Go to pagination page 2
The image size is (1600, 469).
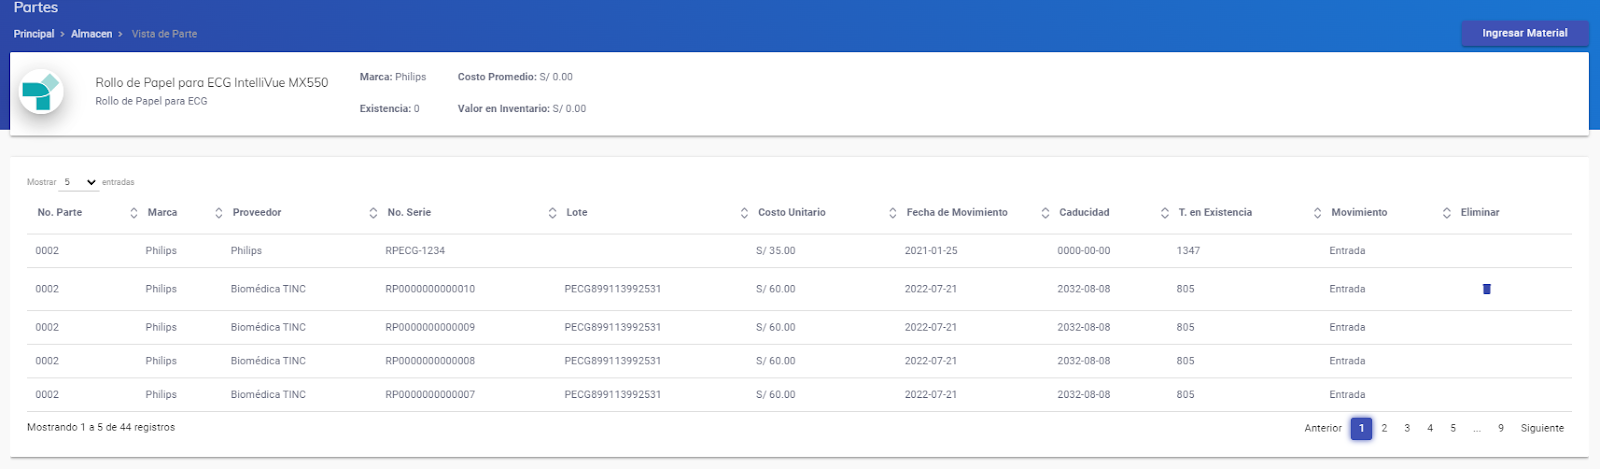1384,428
